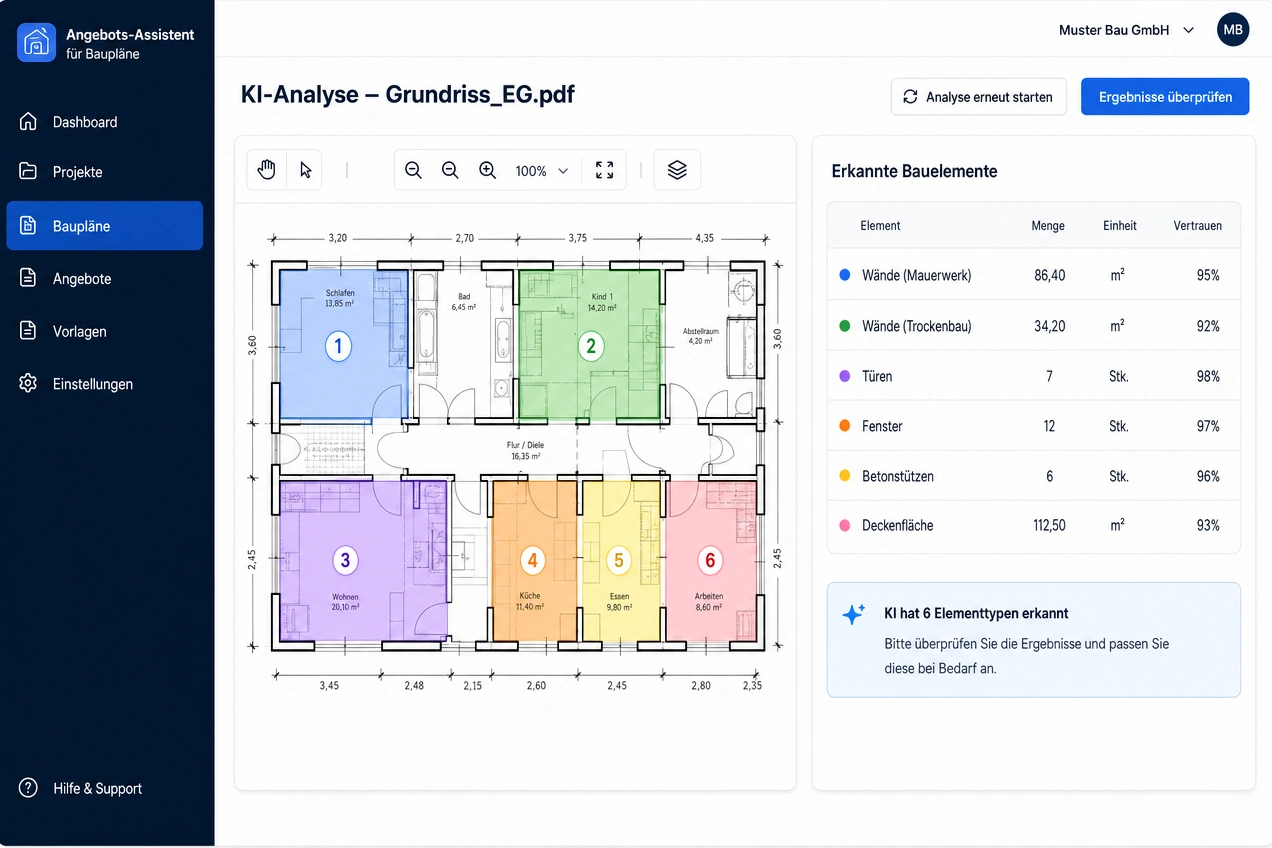
Task: Open the MB user avatar
Action: tap(1233, 30)
